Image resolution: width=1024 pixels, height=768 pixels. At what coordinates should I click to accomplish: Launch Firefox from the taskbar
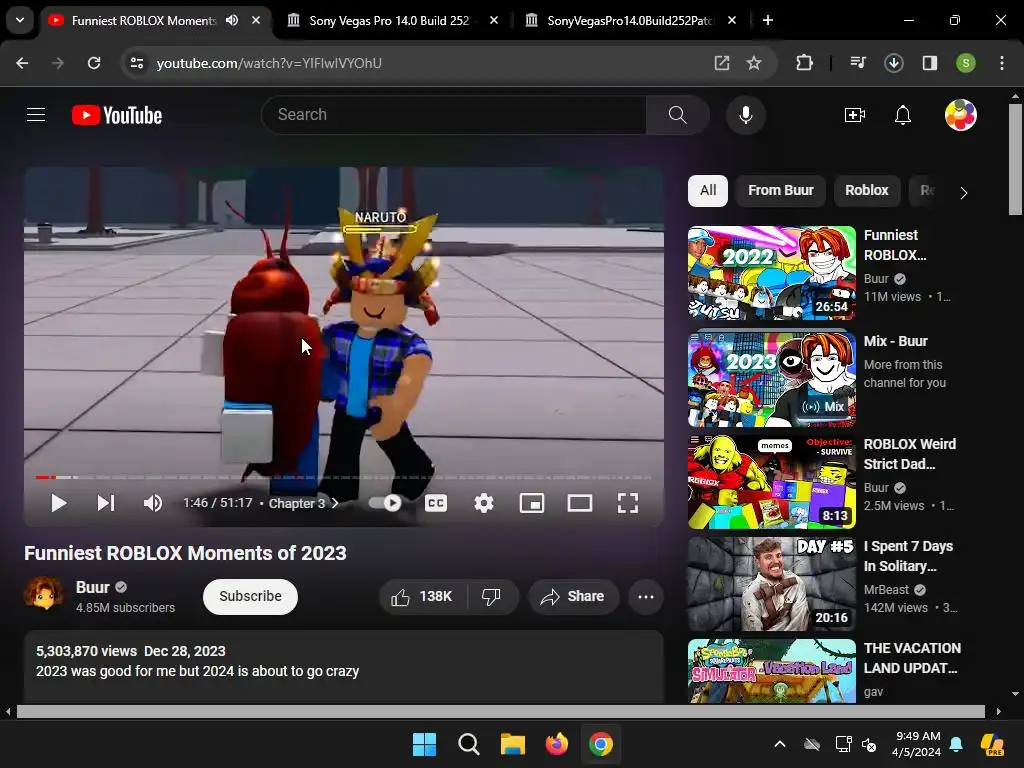[556, 744]
